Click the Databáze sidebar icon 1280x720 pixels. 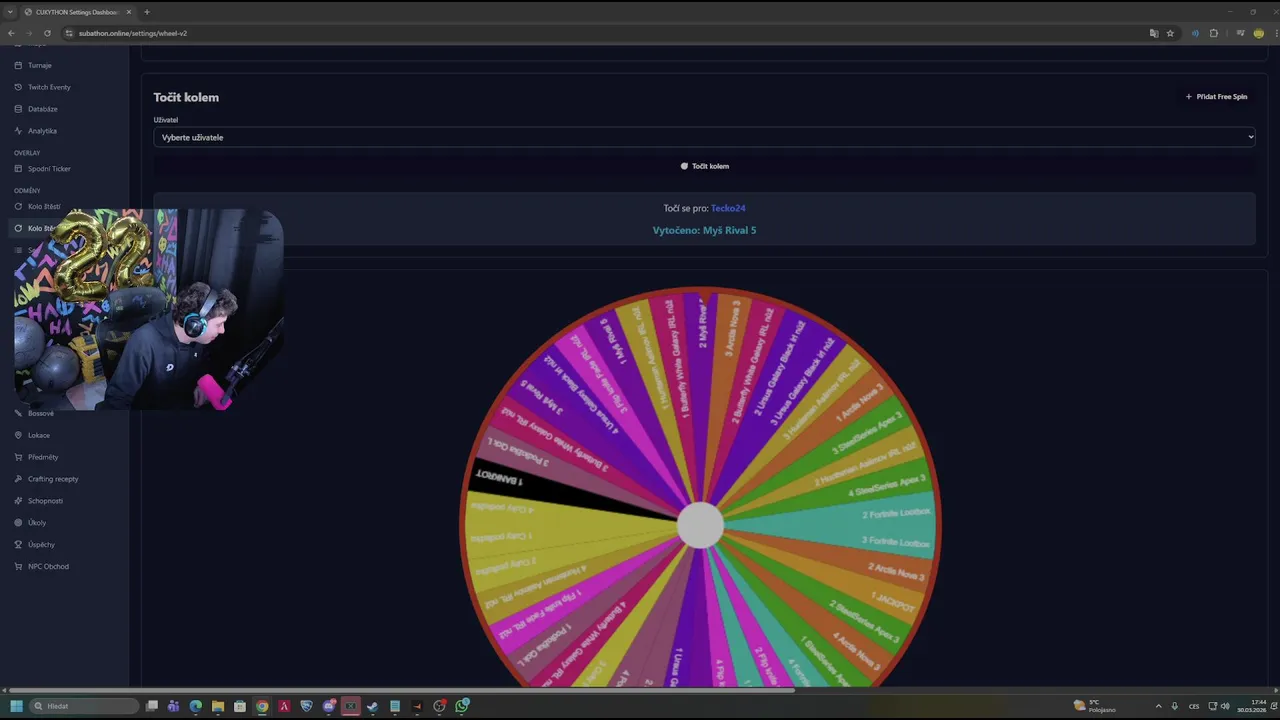(18, 109)
